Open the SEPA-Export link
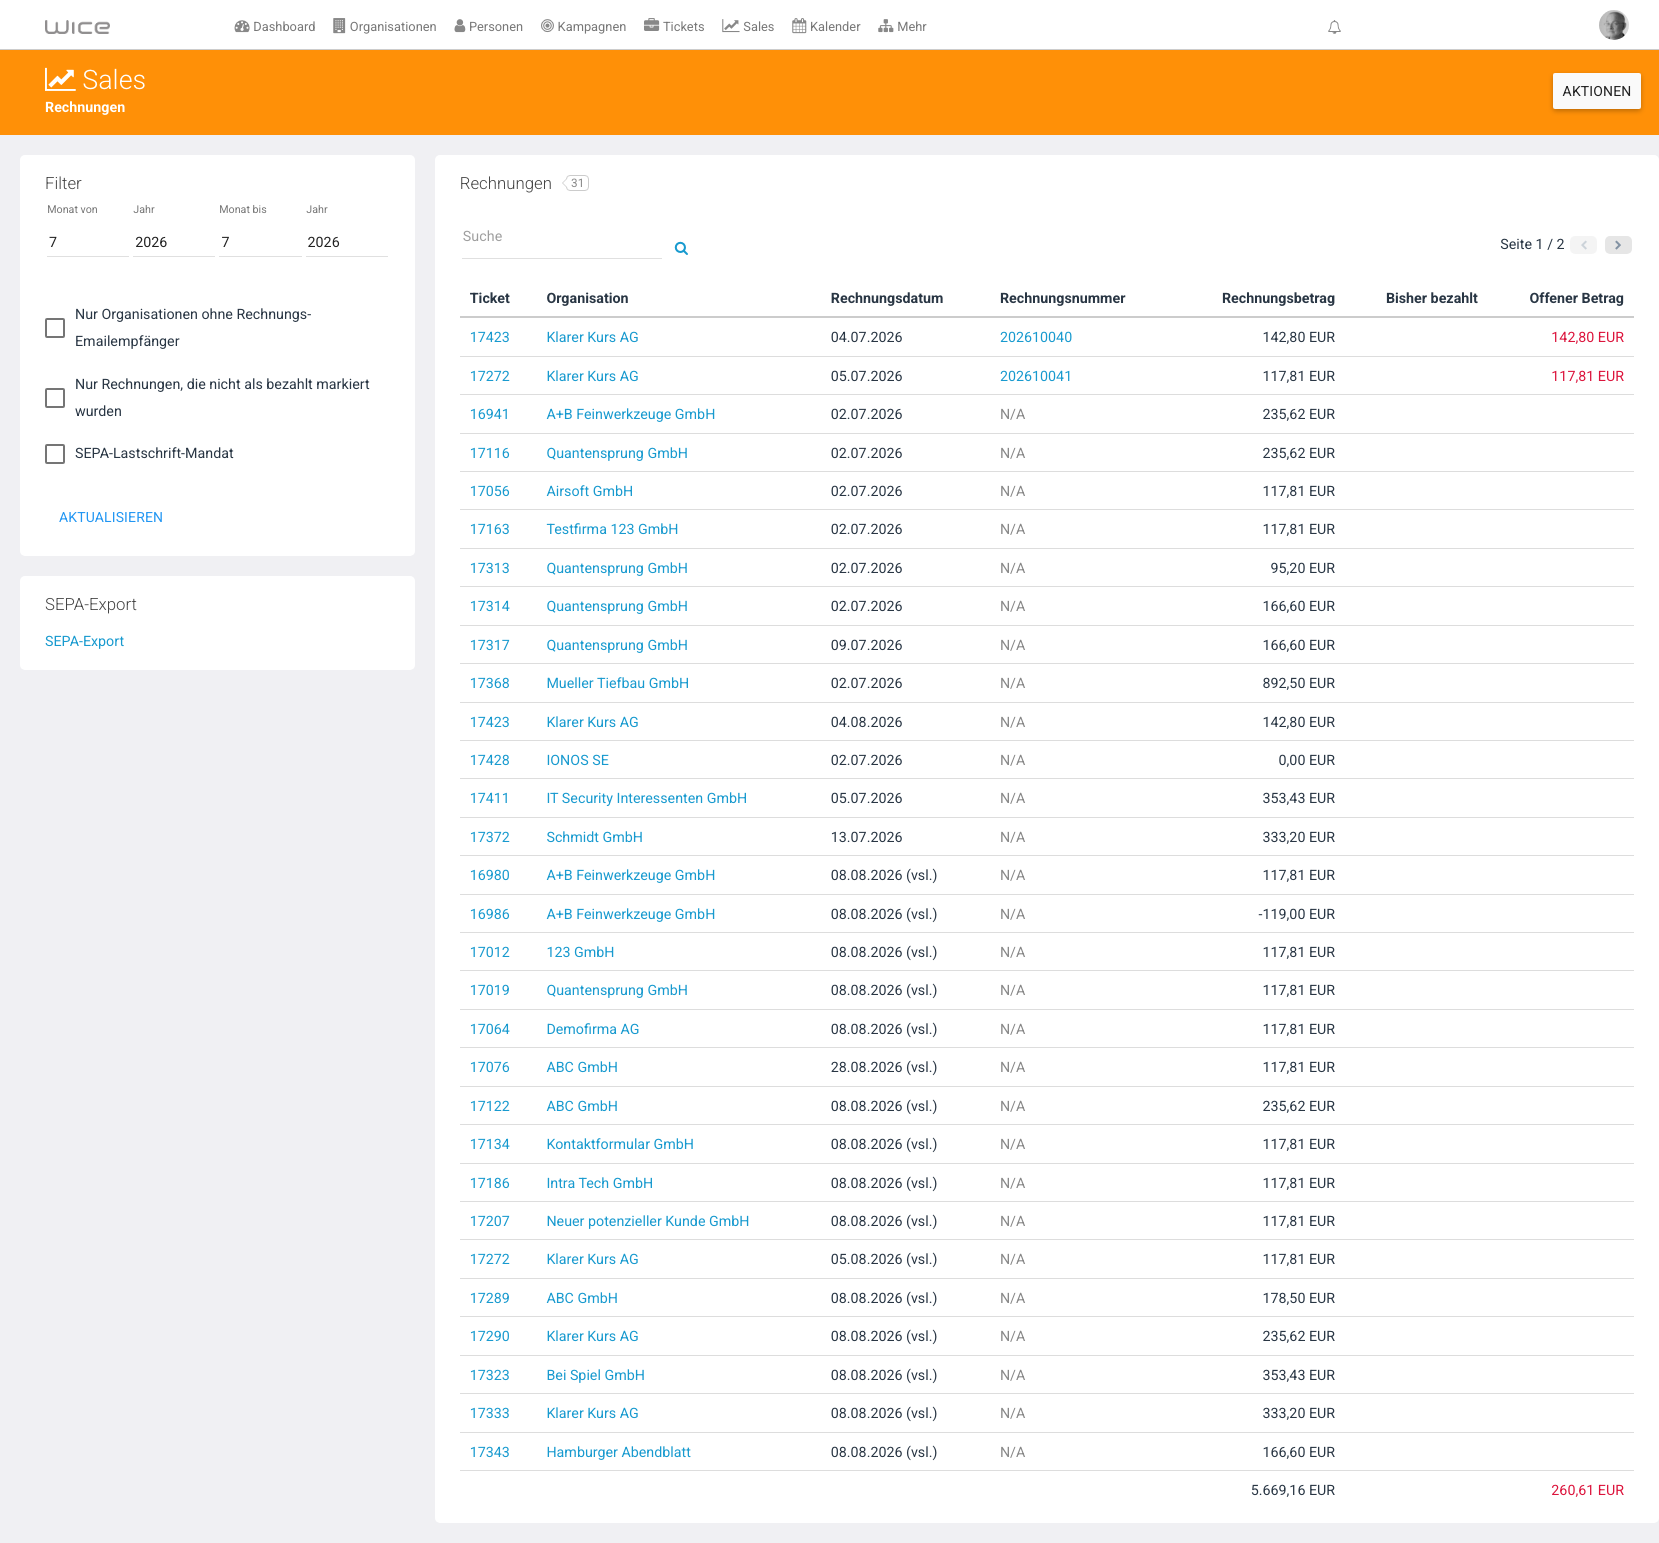Viewport: 1659px width, 1543px height. [85, 641]
